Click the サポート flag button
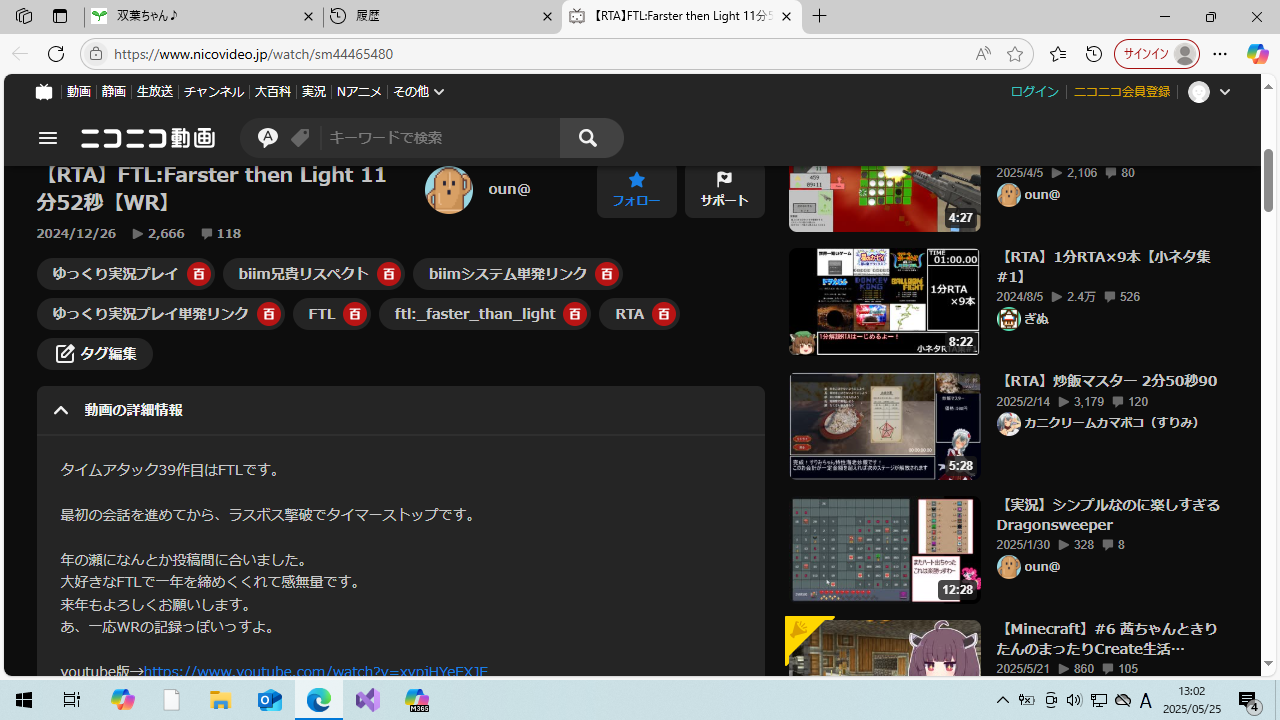 pyautogui.click(x=725, y=190)
